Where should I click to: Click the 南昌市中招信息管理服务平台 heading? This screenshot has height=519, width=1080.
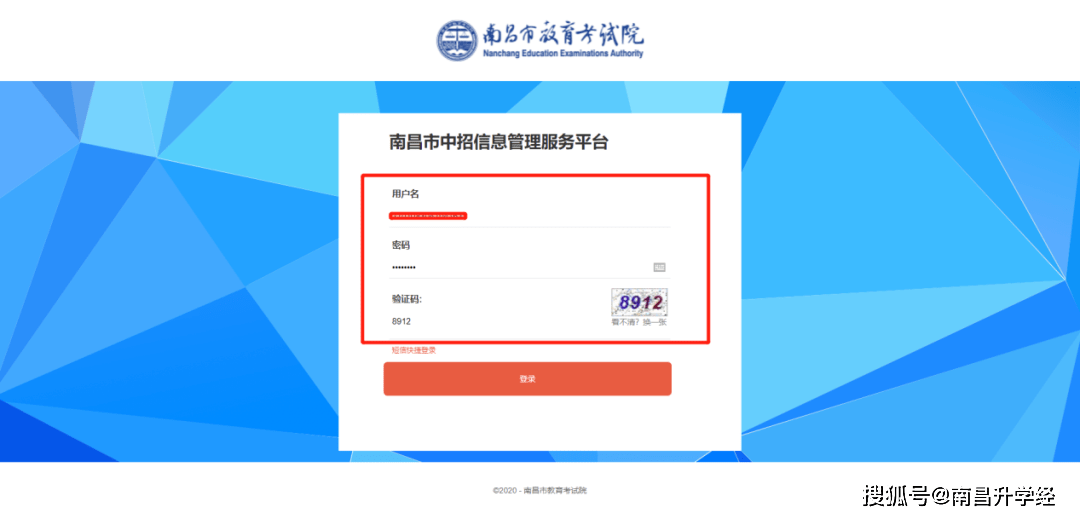tap(499, 143)
